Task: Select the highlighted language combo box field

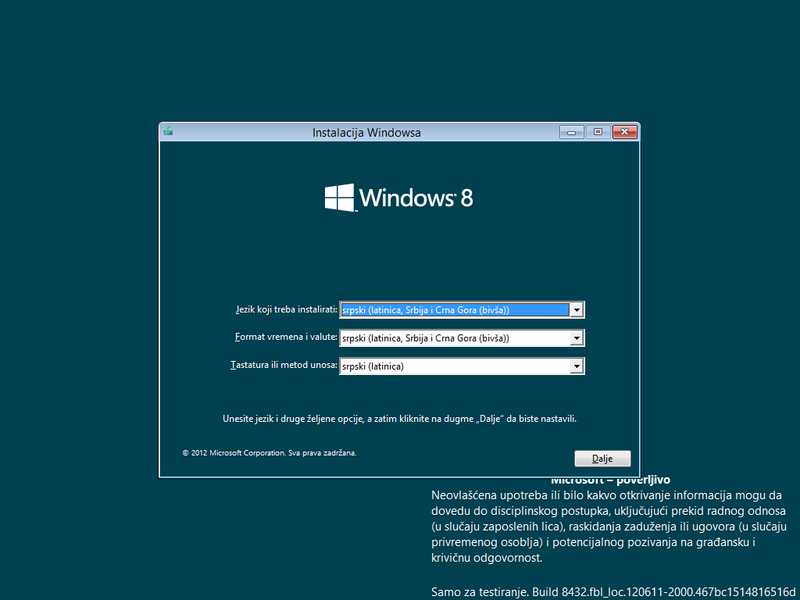Action: (x=462, y=310)
